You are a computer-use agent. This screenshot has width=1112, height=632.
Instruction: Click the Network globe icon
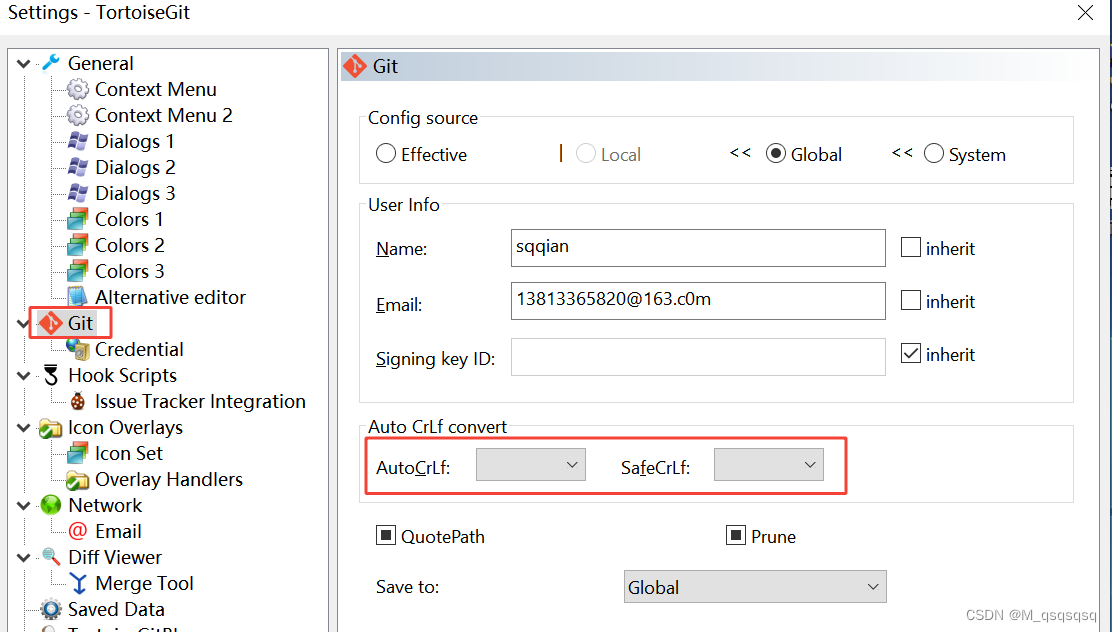coord(51,505)
